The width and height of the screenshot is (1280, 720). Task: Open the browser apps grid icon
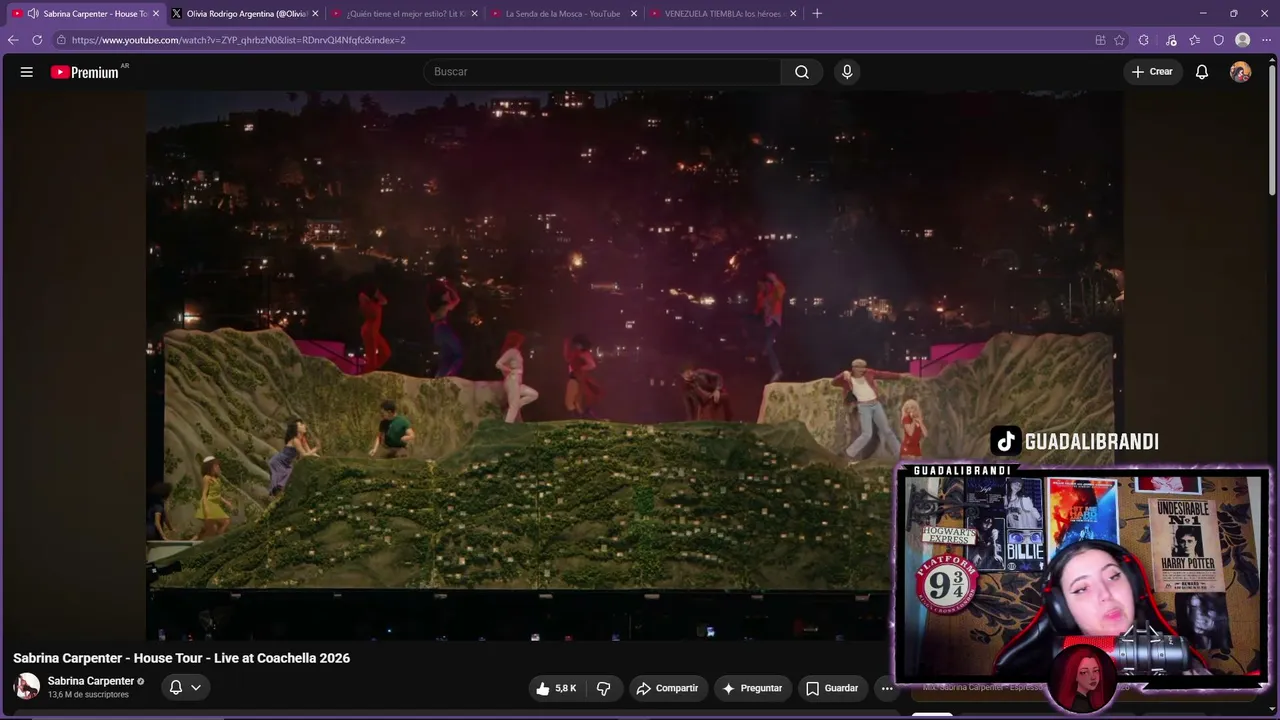[x=1100, y=40]
